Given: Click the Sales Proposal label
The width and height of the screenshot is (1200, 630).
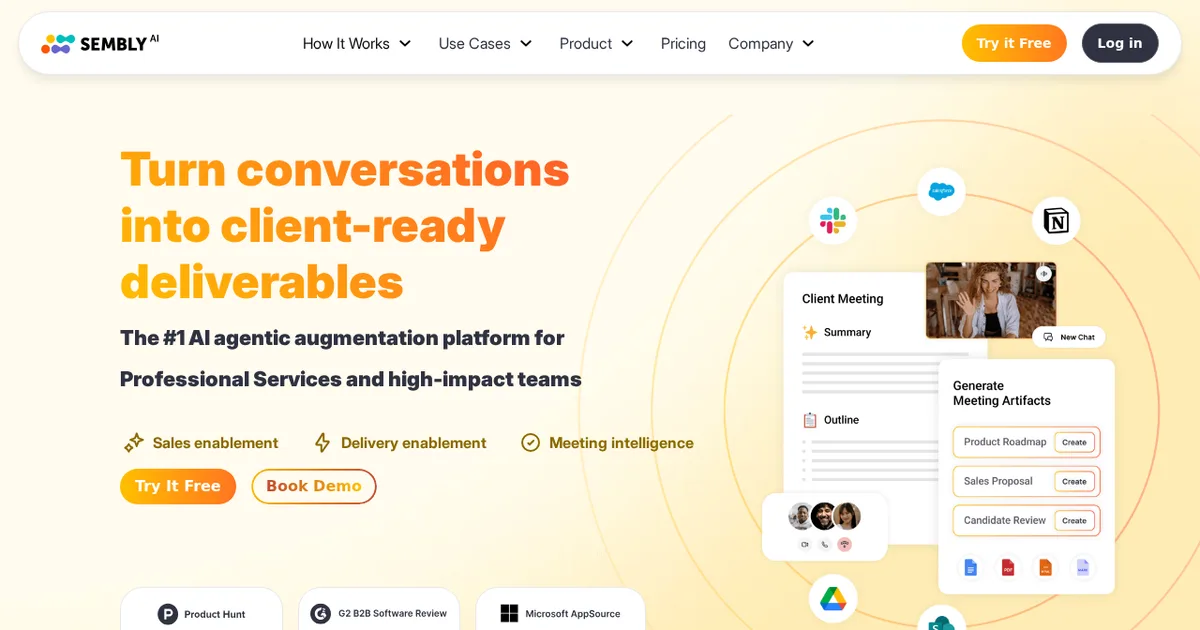Looking at the screenshot, I should pos(998,481).
